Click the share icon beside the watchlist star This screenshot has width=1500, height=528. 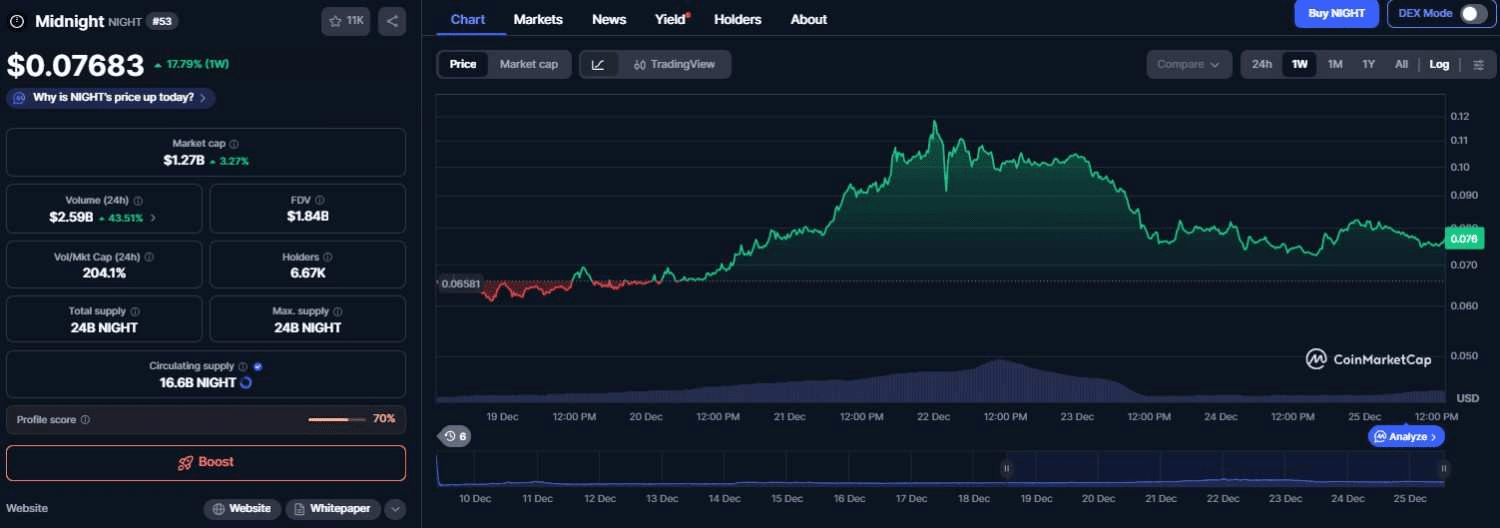(392, 21)
